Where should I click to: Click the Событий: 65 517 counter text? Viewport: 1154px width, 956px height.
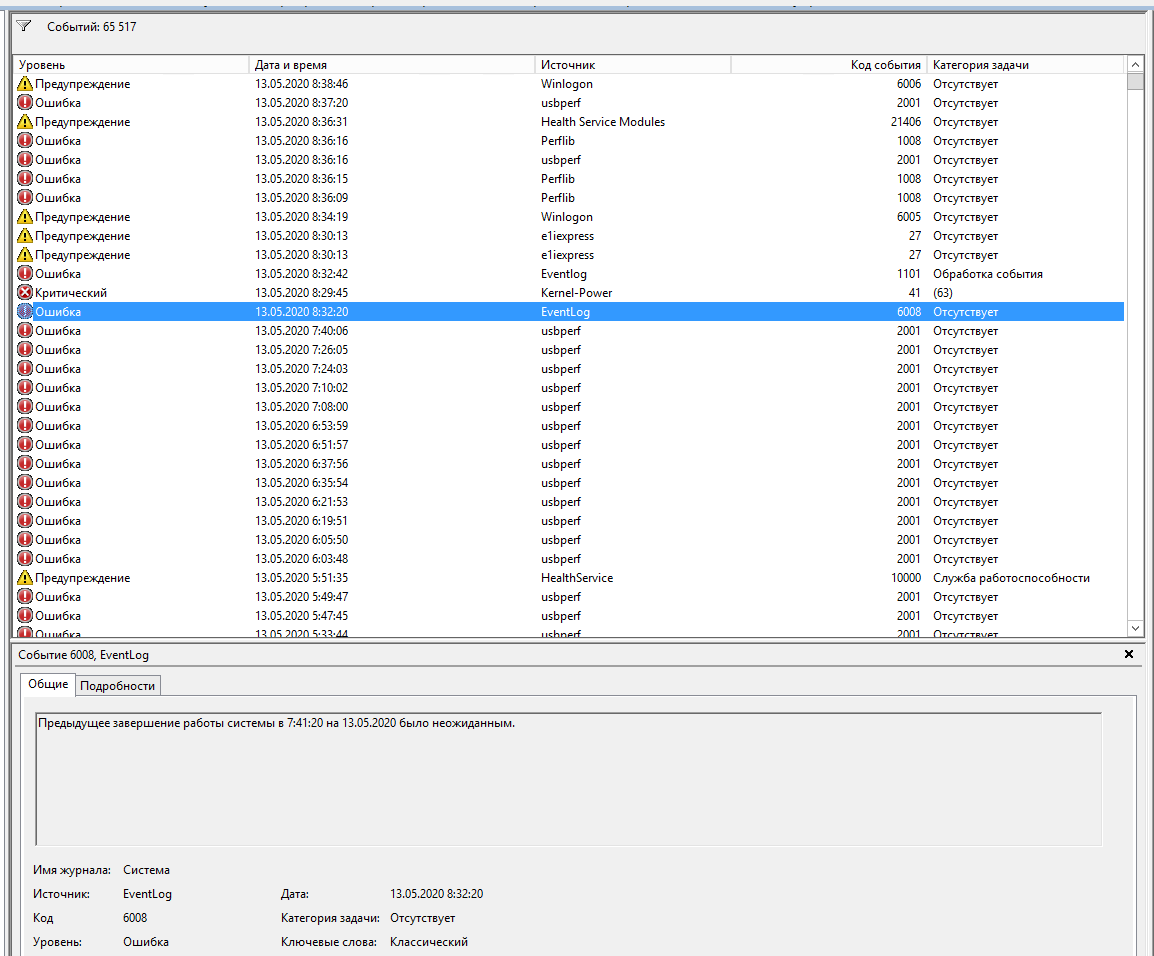[91, 26]
